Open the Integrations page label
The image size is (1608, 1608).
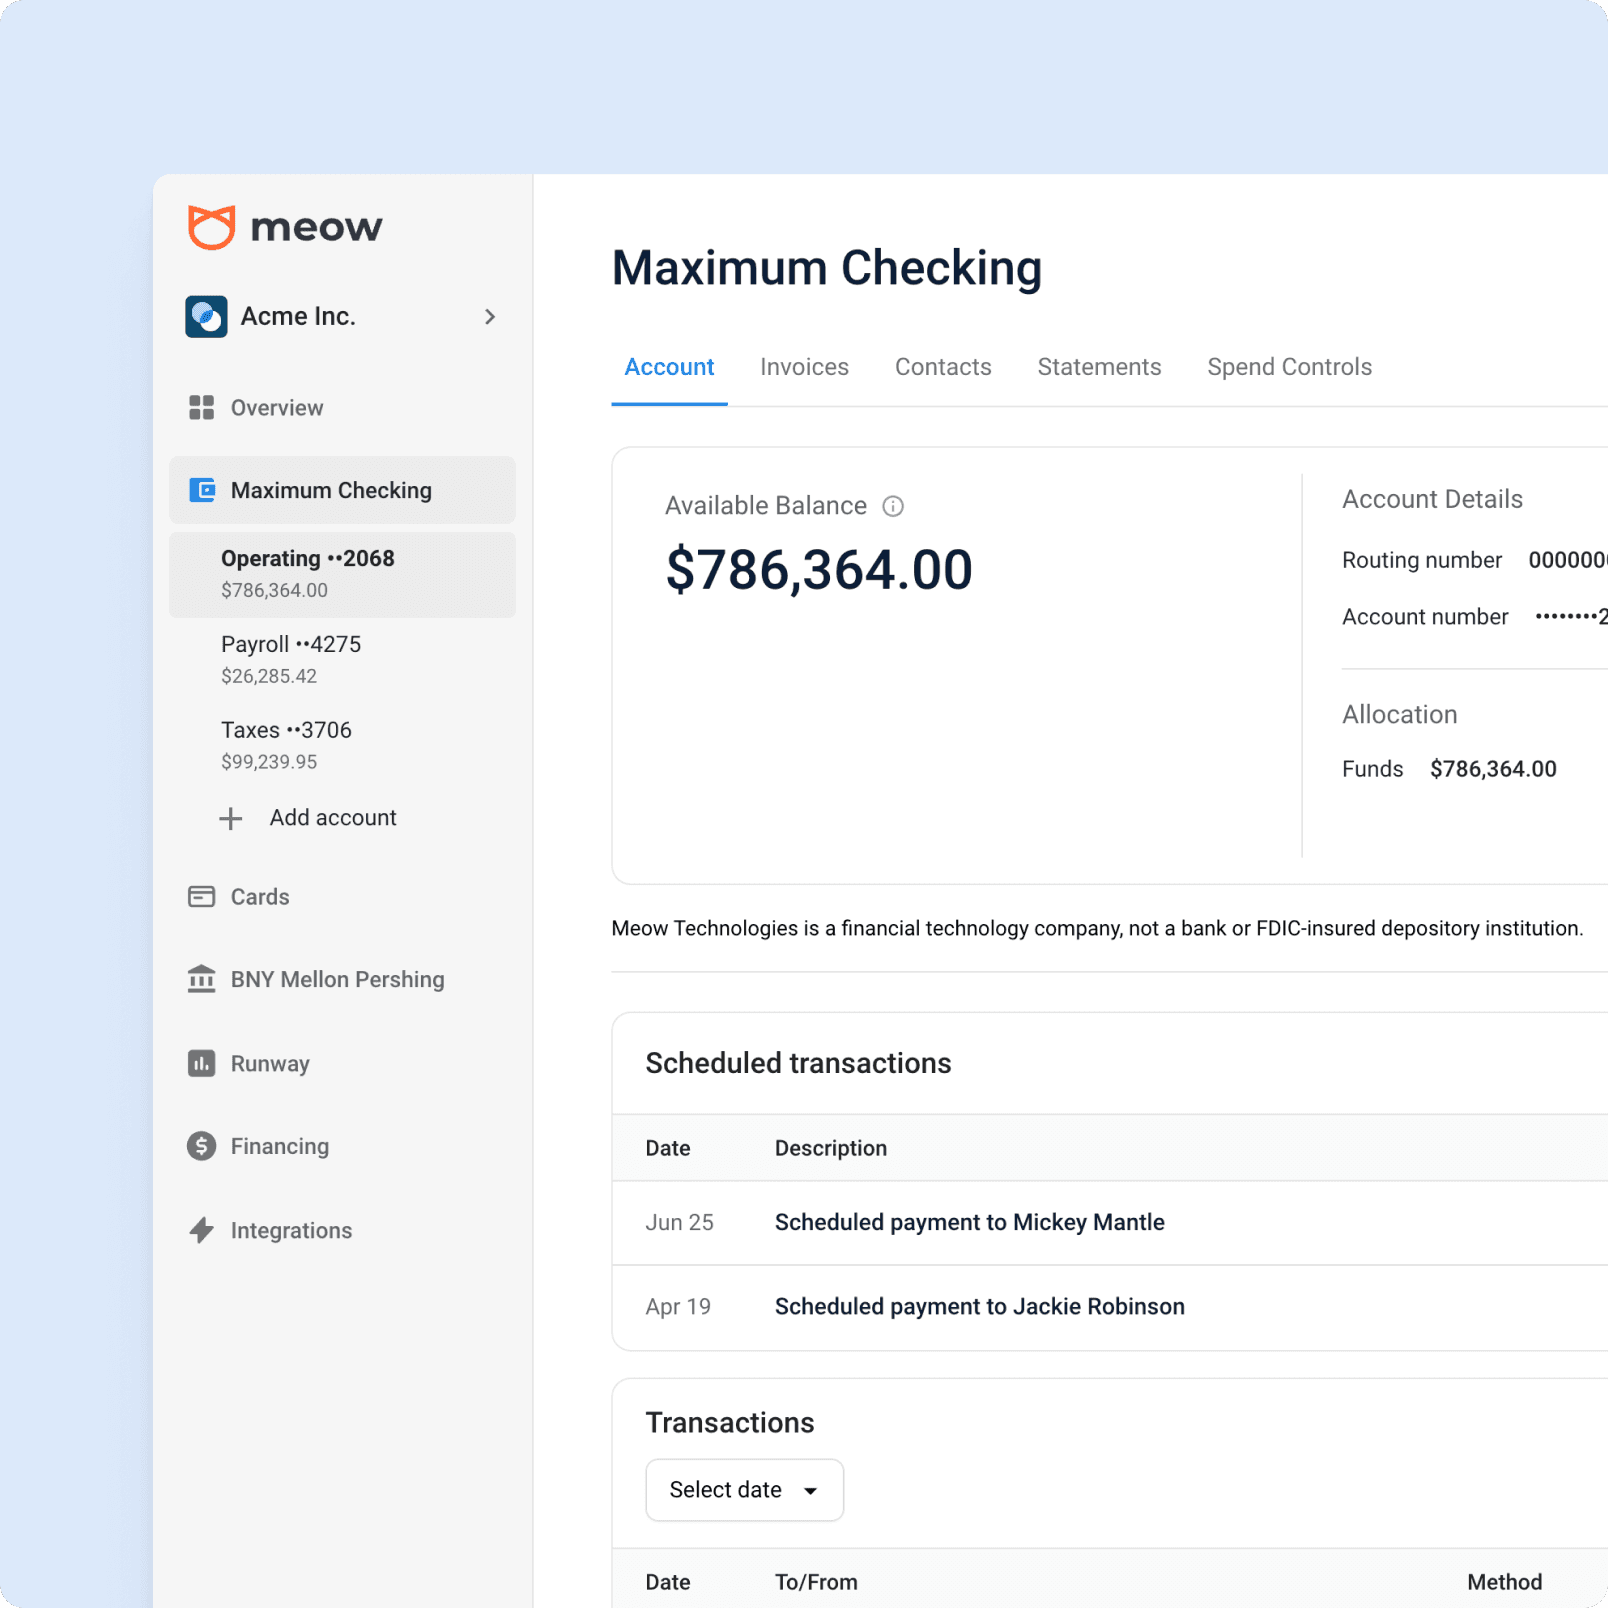pos(291,1230)
